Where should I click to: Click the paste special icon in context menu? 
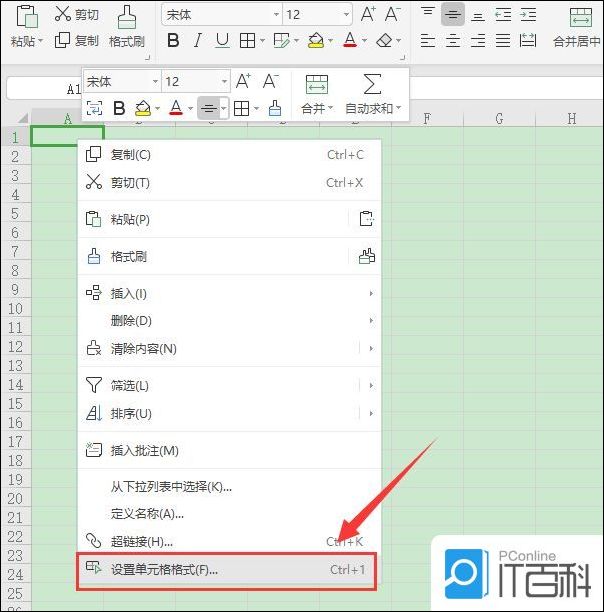tap(366, 219)
